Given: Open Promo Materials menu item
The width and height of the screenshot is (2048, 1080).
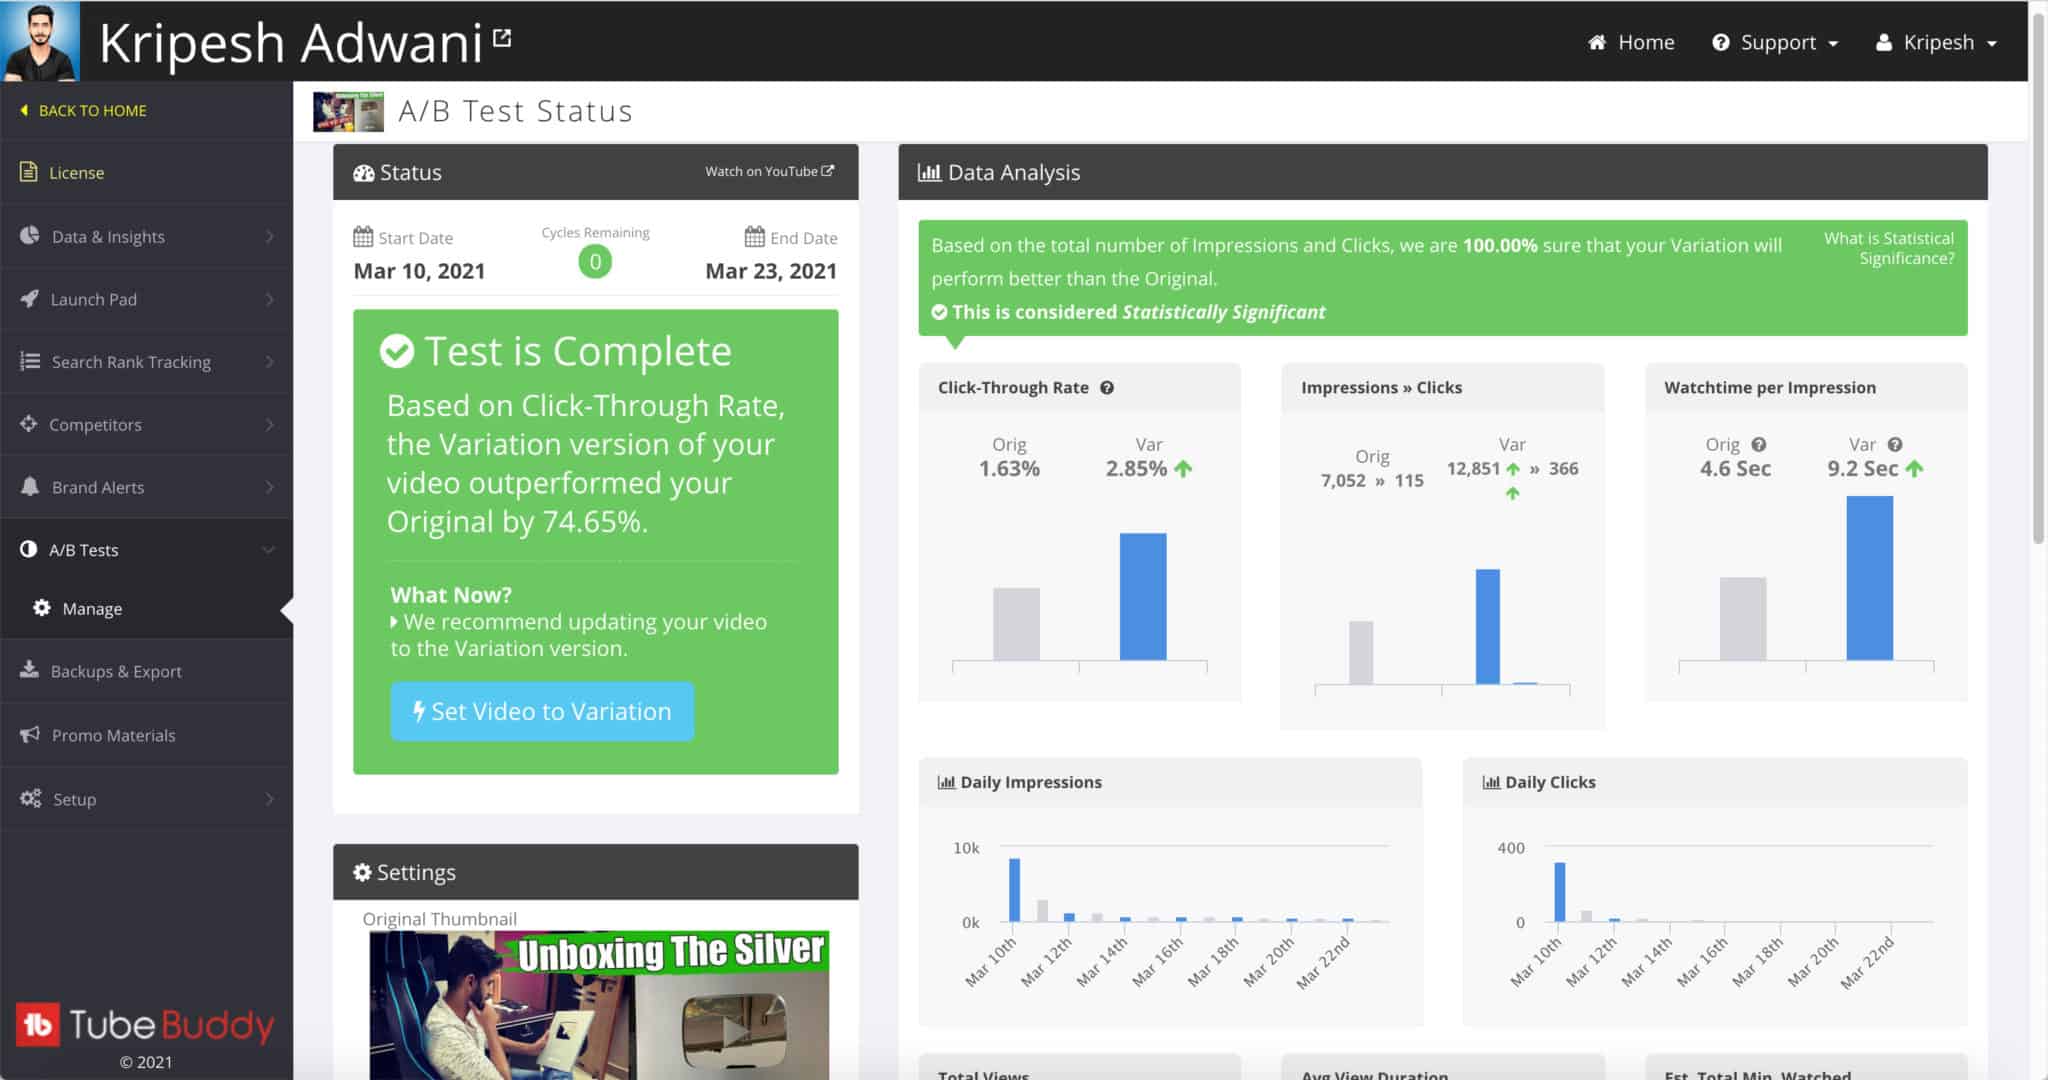Looking at the screenshot, I should point(146,735).
